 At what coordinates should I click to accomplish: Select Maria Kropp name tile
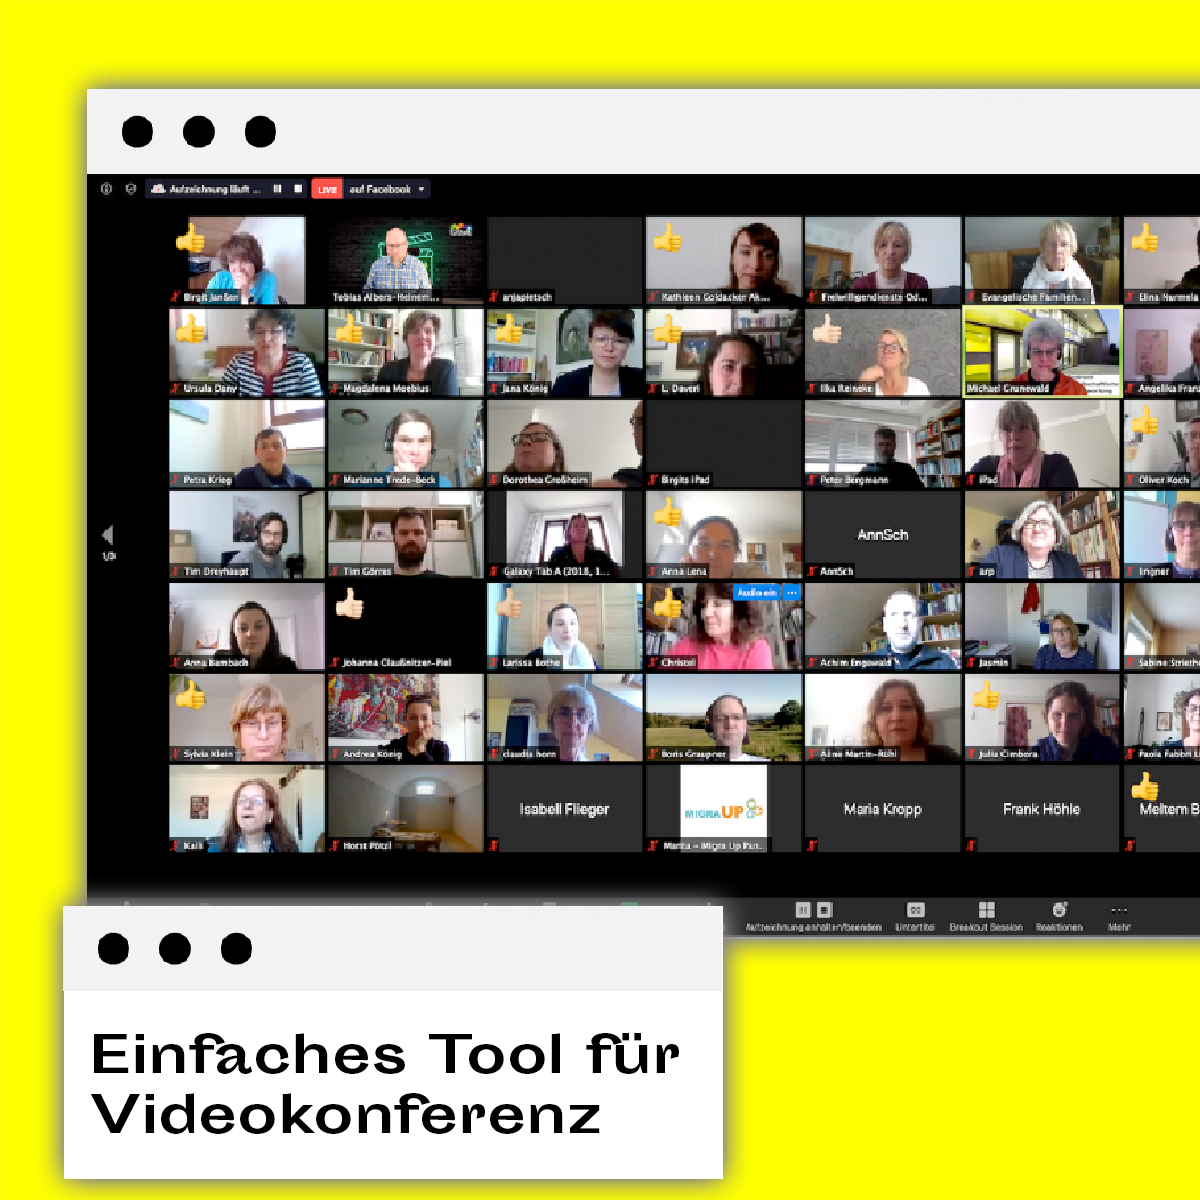click(x=882, y=809)
